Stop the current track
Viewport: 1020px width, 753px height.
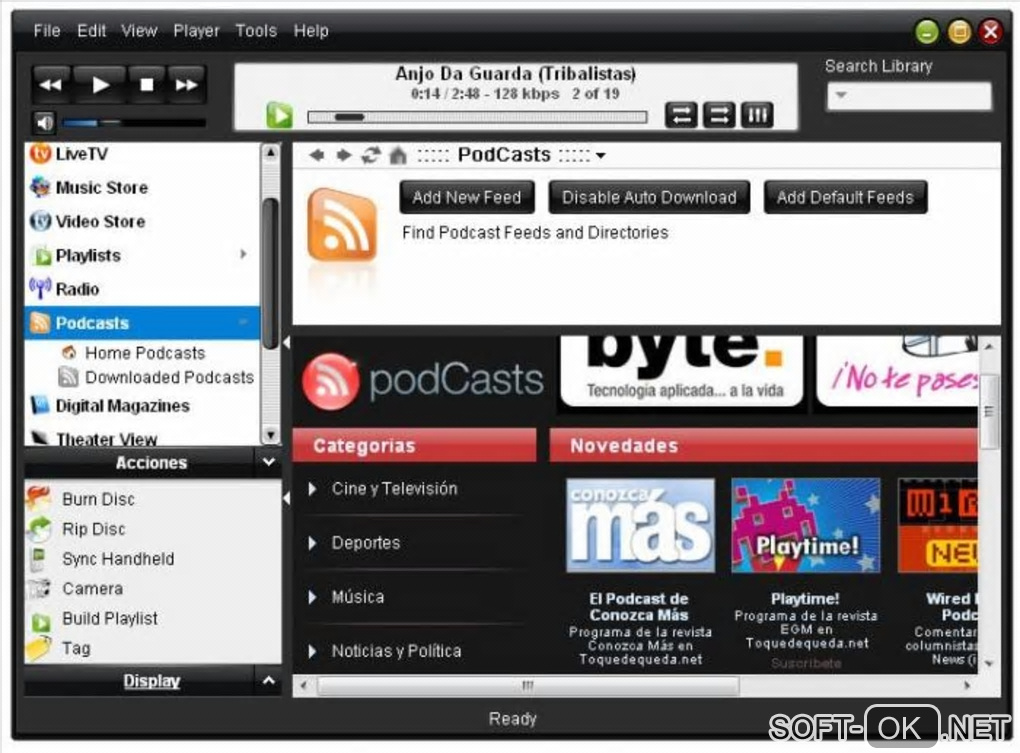click(x=147, y=85)
